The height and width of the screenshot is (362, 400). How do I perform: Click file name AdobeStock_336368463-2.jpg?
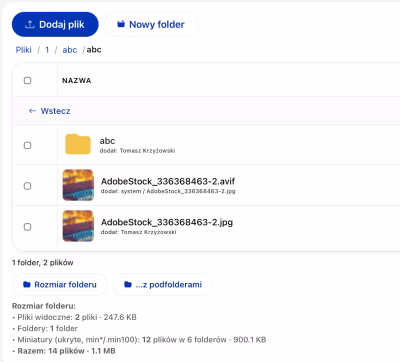[x=167, y=222]
